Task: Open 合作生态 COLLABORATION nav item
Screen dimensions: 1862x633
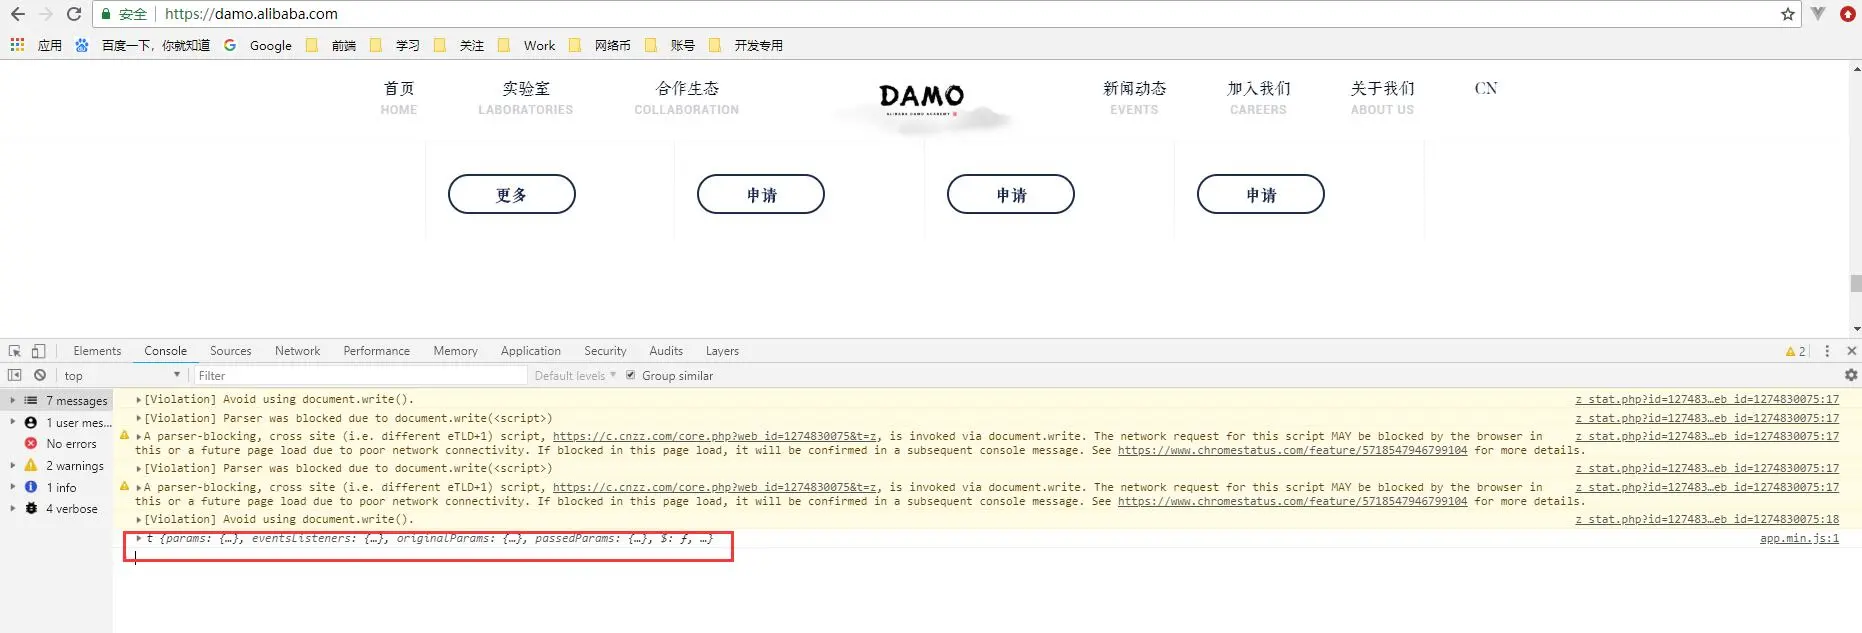Action: [x=687, y=98]
